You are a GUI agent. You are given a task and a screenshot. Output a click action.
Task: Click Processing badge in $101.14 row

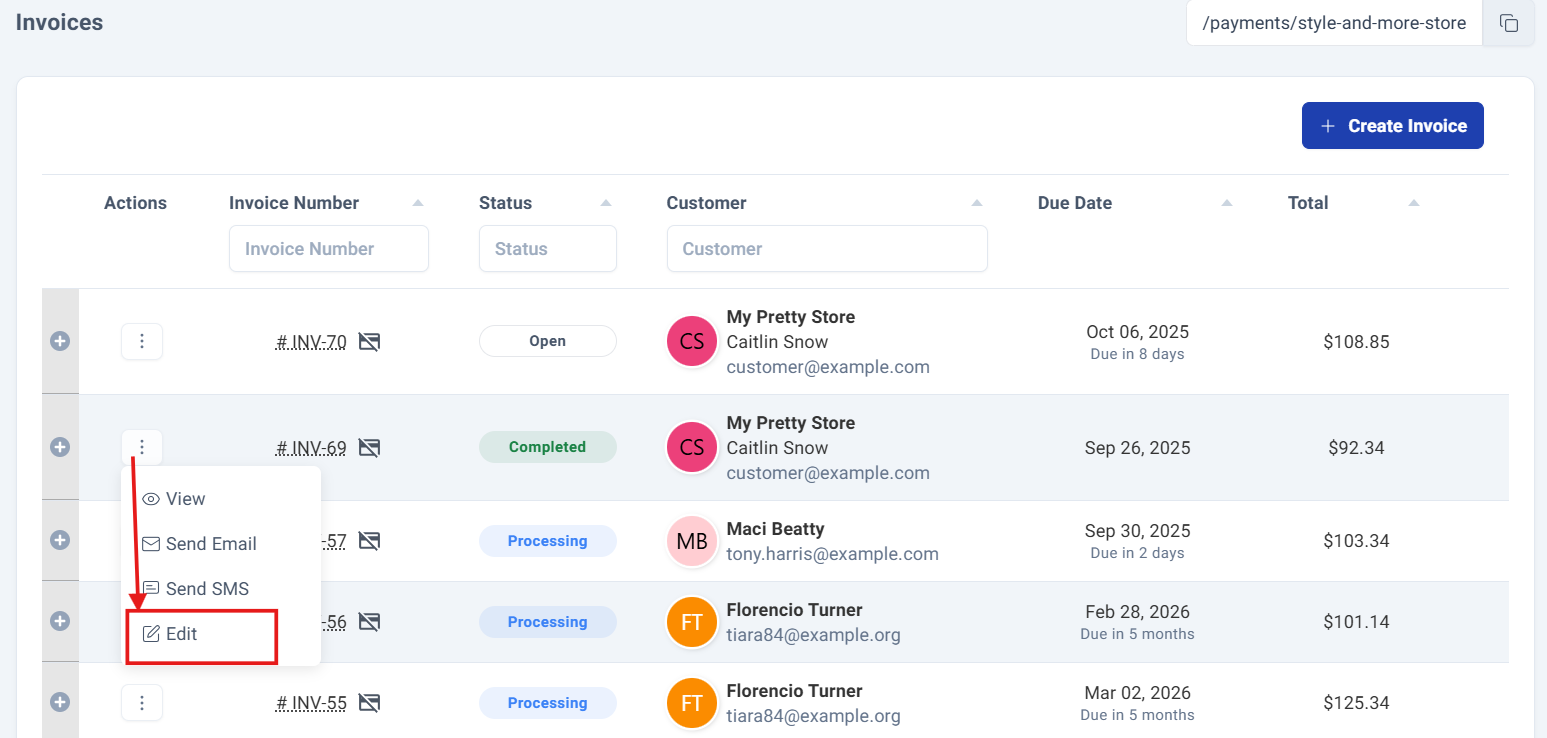pos(548,622)
